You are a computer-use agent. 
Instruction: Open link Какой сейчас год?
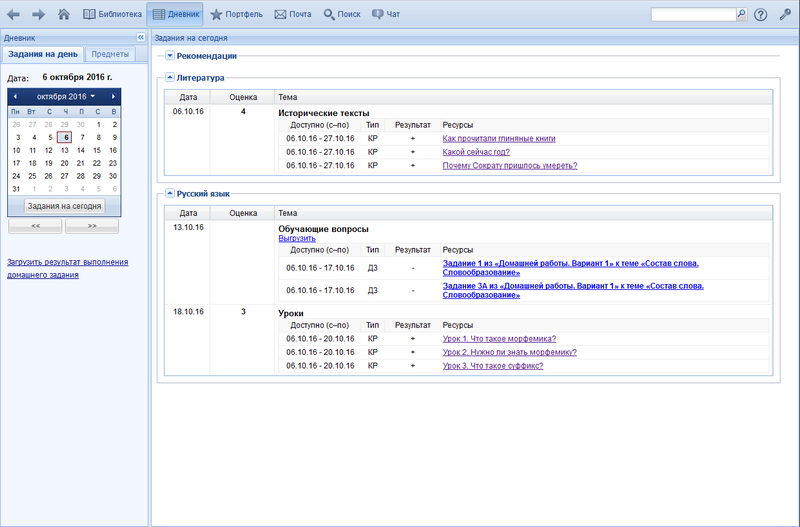(x=476, y=152)
